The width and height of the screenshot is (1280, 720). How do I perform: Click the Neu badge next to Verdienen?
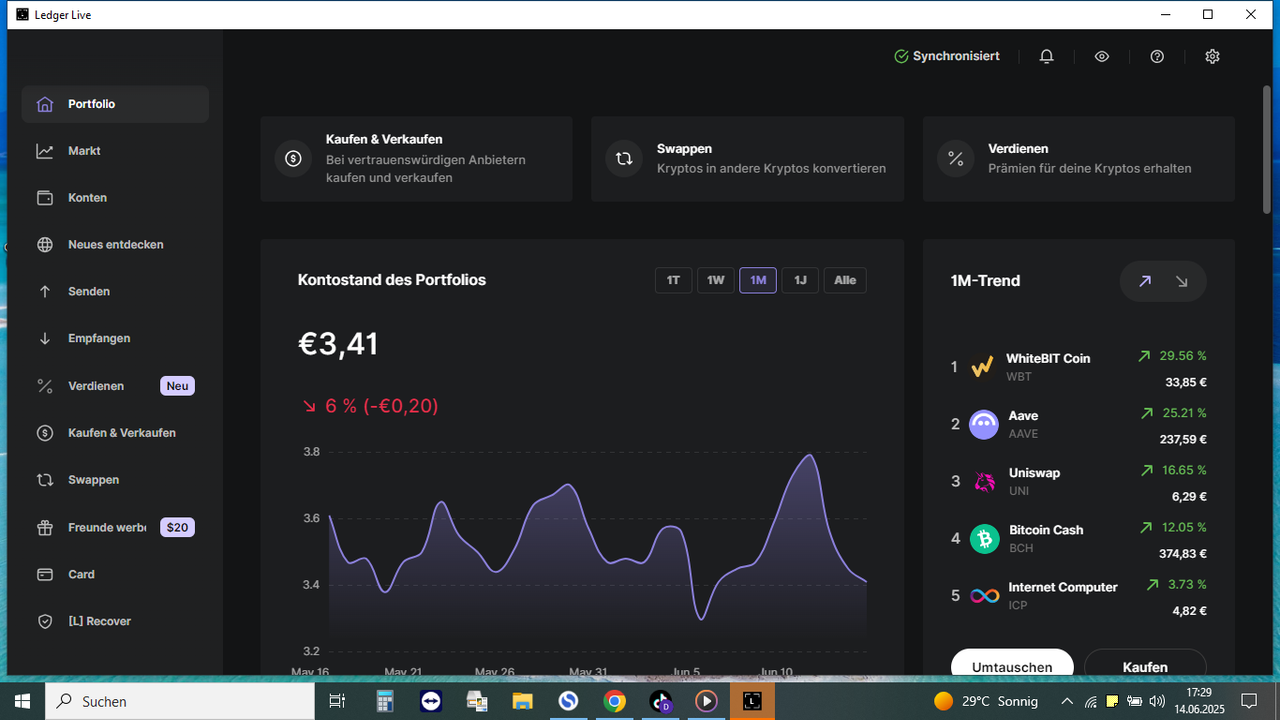177,386
